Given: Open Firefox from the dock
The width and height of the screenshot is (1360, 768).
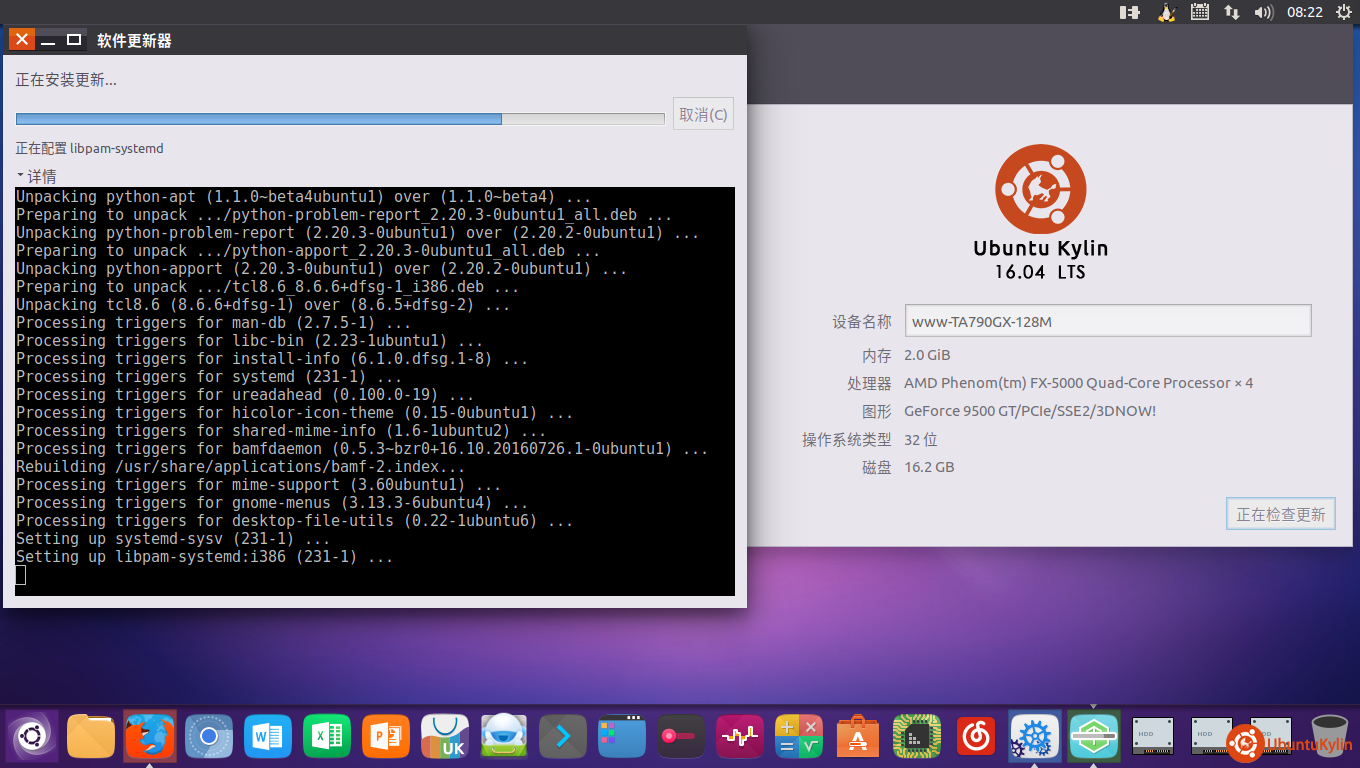Looking at the screenshot, I should click(150, 737).
